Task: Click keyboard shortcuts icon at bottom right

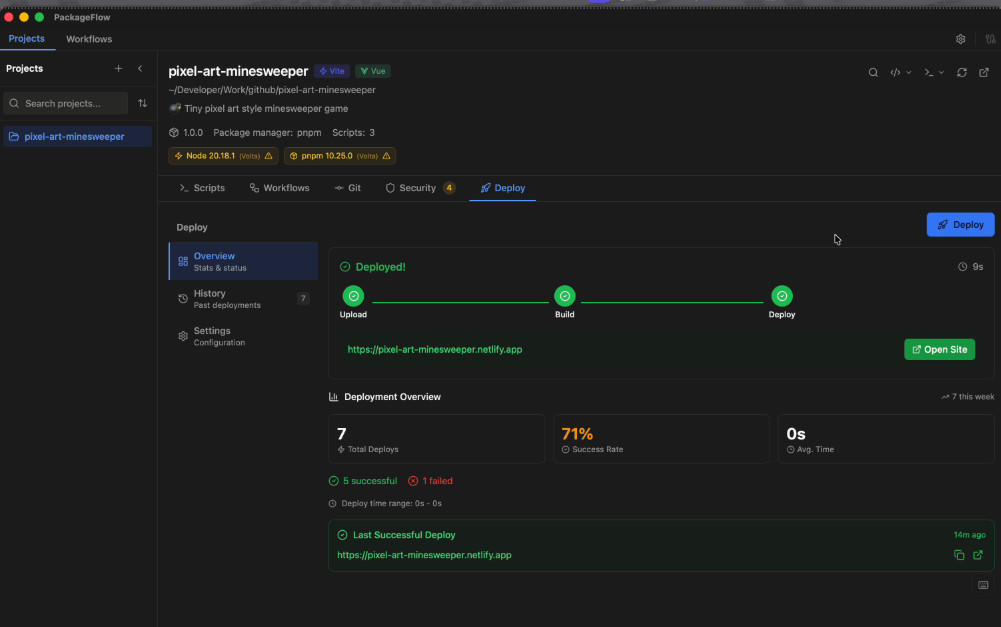Action: [x=983, y=585]
